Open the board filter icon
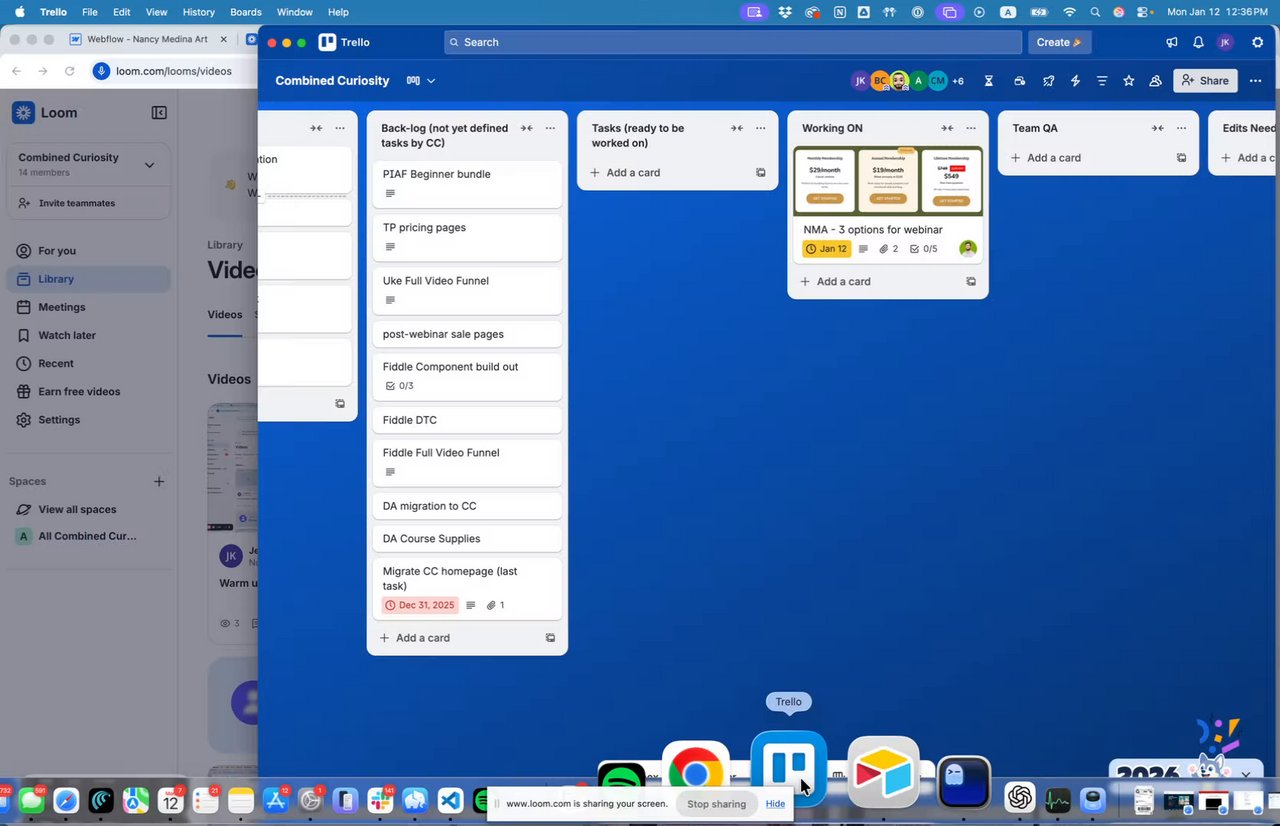Image resolution: width=1280 pixels, height=826 pixels. pyautogui.click(x=1102, y=81)
